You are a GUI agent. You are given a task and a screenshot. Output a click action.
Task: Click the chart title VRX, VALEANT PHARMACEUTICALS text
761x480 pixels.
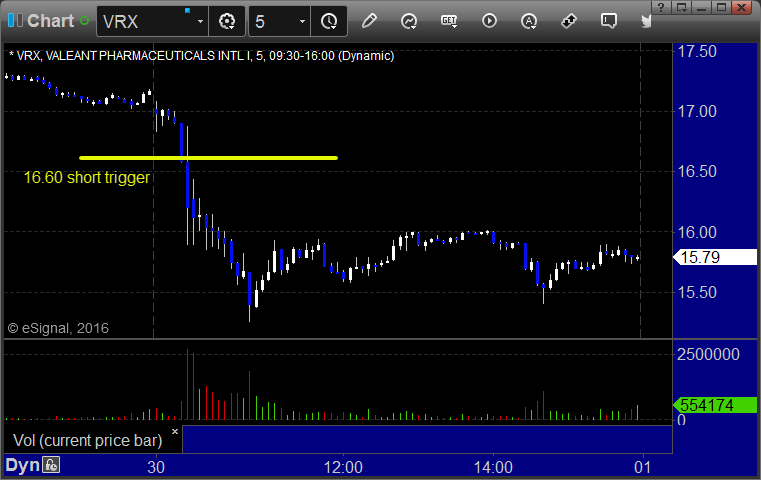(201, 56)
